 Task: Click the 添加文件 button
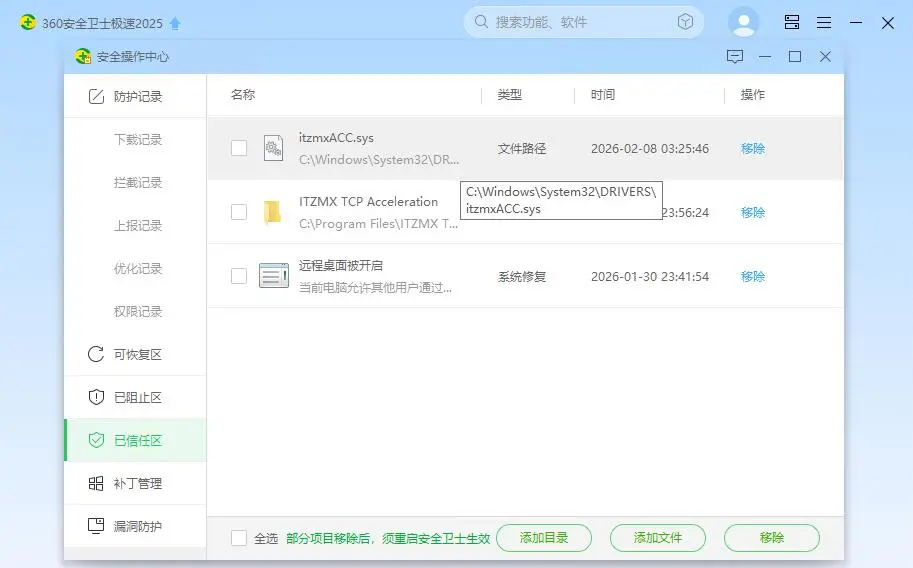pyautogui.click(x=658, y=538)
